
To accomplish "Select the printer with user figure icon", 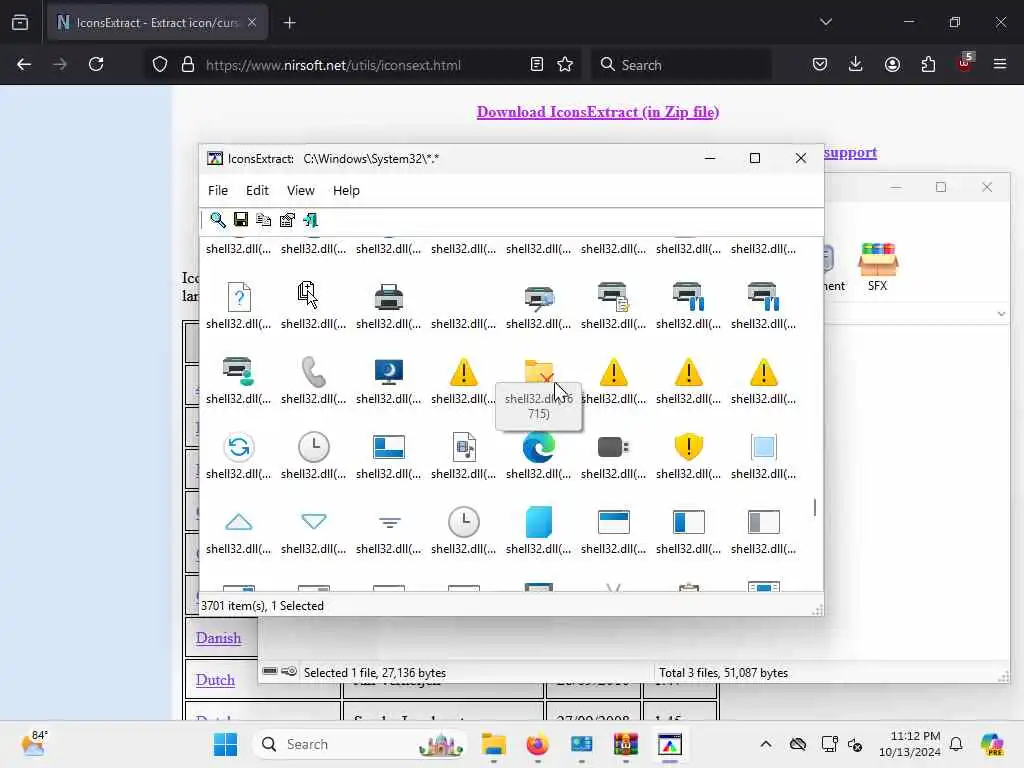I will click(x=238, y=372).
